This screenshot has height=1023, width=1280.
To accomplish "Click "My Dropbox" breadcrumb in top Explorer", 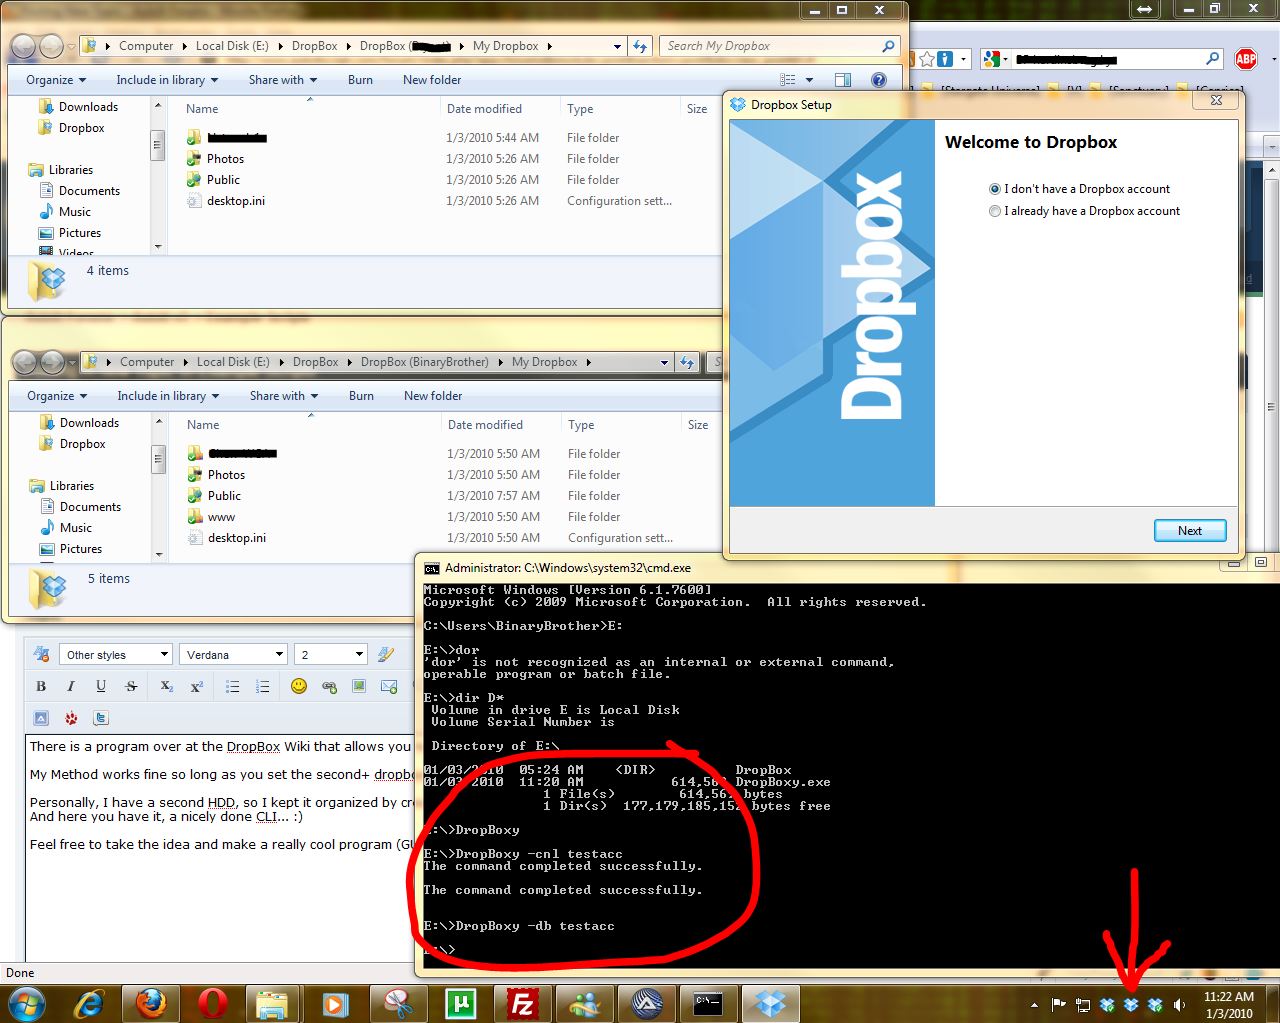I will point(506,46).
